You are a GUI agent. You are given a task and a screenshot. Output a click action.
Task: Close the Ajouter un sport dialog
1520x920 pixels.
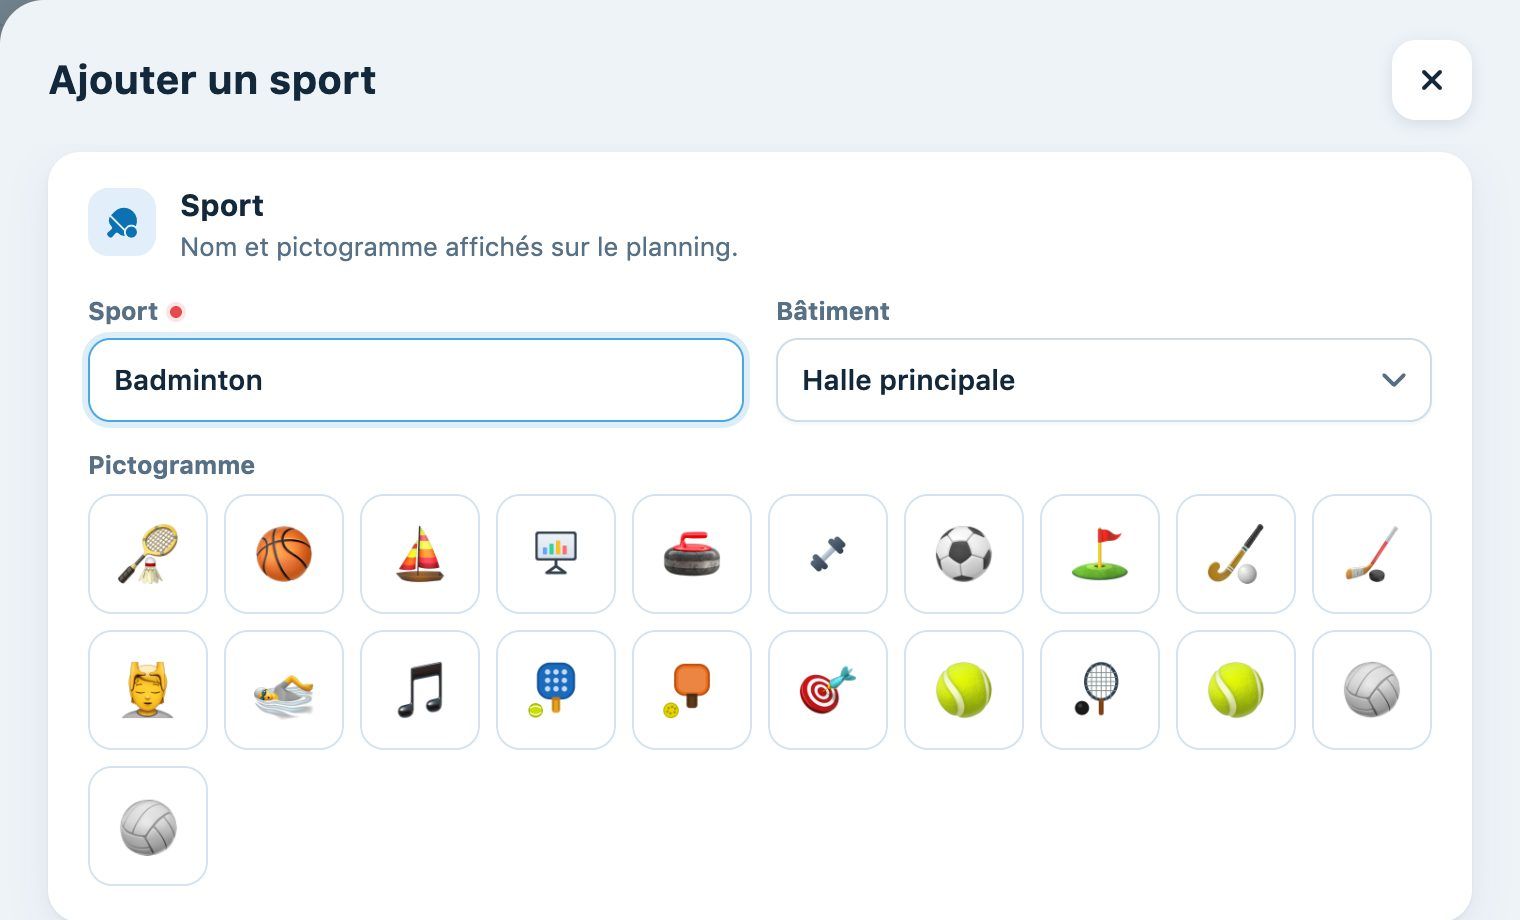[x=1432, y=80]
